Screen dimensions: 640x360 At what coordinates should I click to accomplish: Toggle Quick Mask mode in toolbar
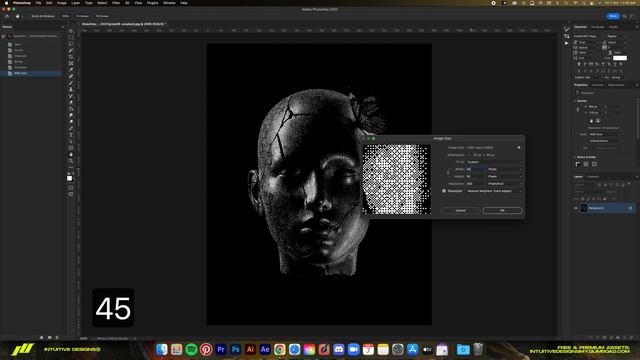click(71, 188)
